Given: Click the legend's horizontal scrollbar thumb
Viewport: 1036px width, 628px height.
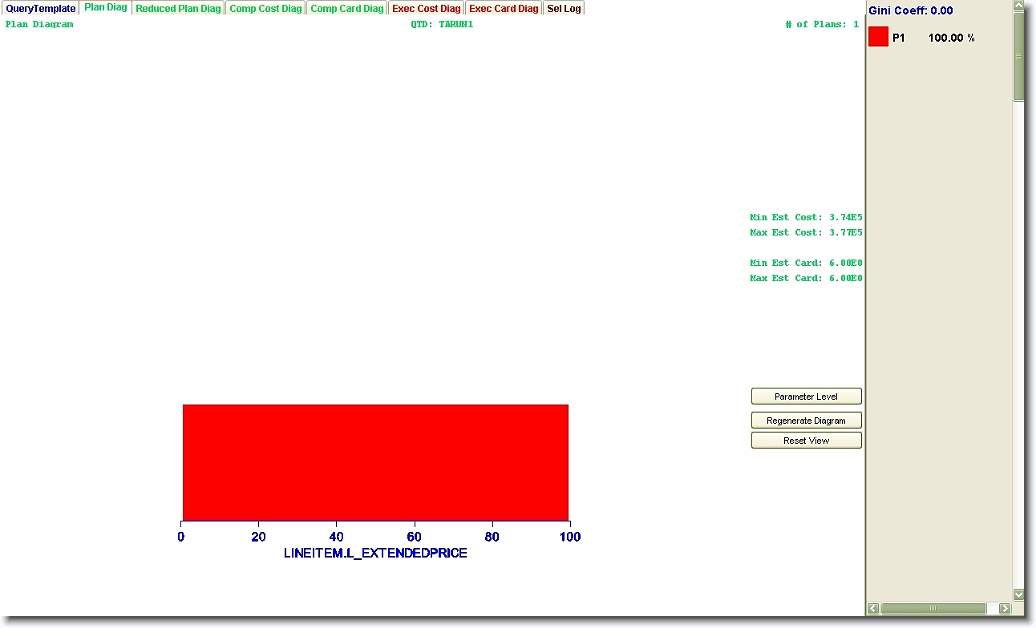Looking at the screenshot, I should tap(933, 609).
